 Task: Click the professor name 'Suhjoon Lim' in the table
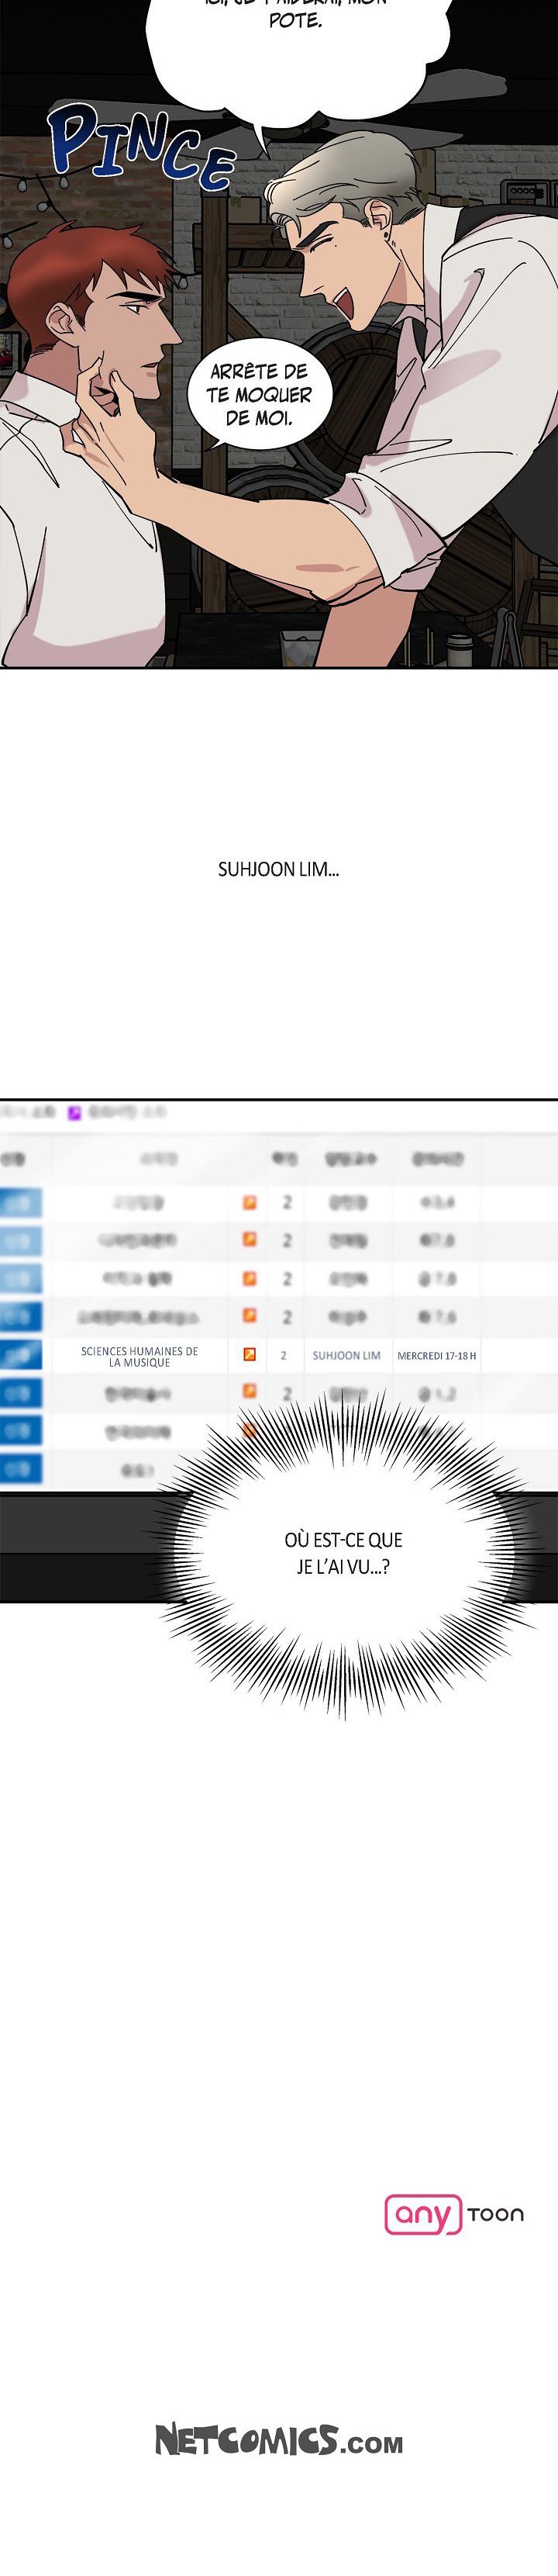click(x=346, y=1356)
